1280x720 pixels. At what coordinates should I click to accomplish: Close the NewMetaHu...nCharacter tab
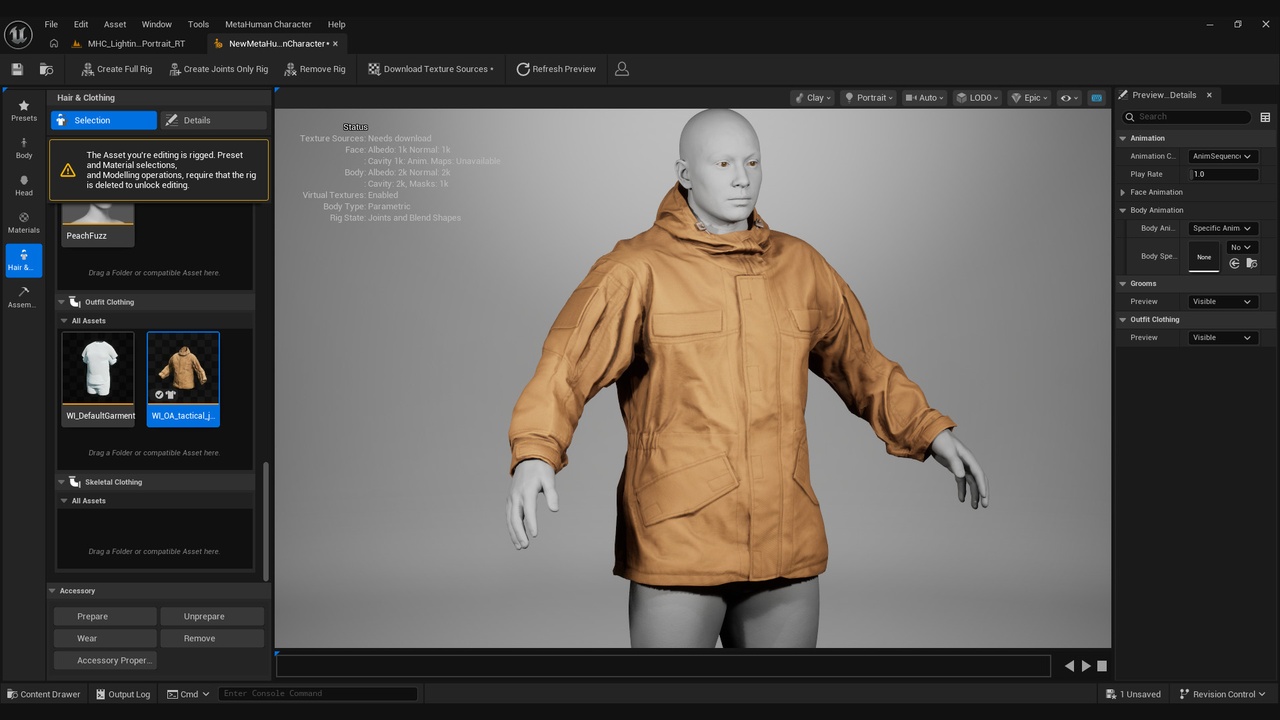click(x=335, y=44)
